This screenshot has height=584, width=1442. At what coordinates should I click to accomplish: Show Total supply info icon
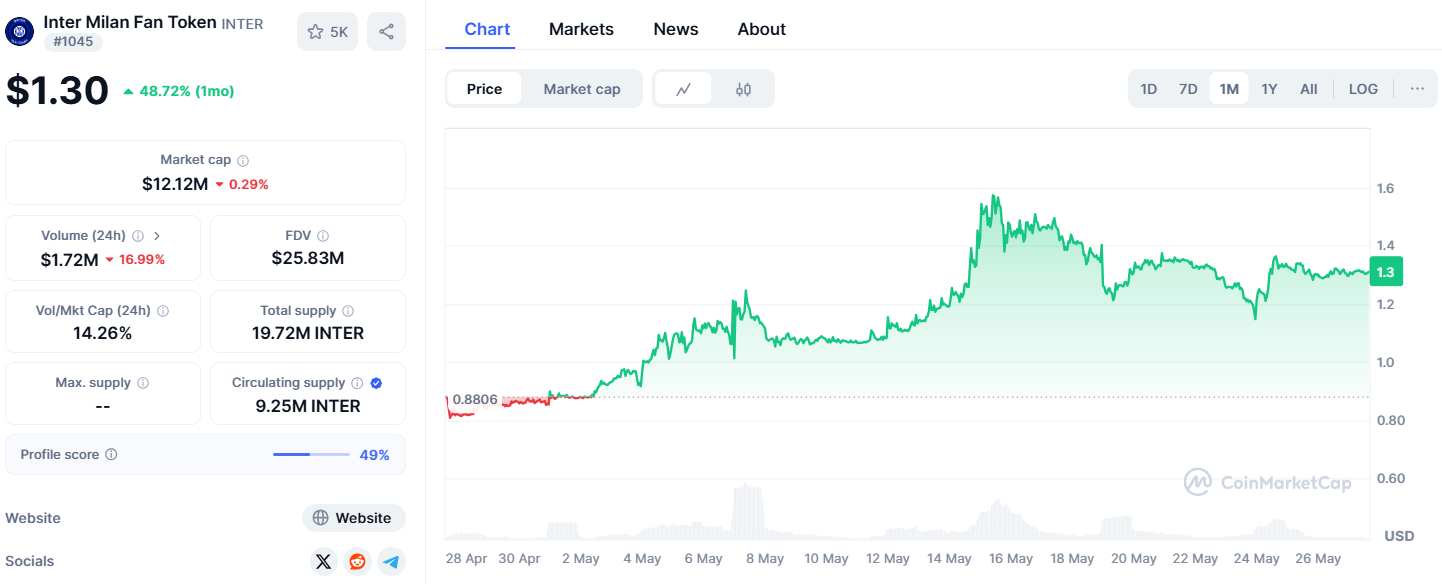click(348, 311)
